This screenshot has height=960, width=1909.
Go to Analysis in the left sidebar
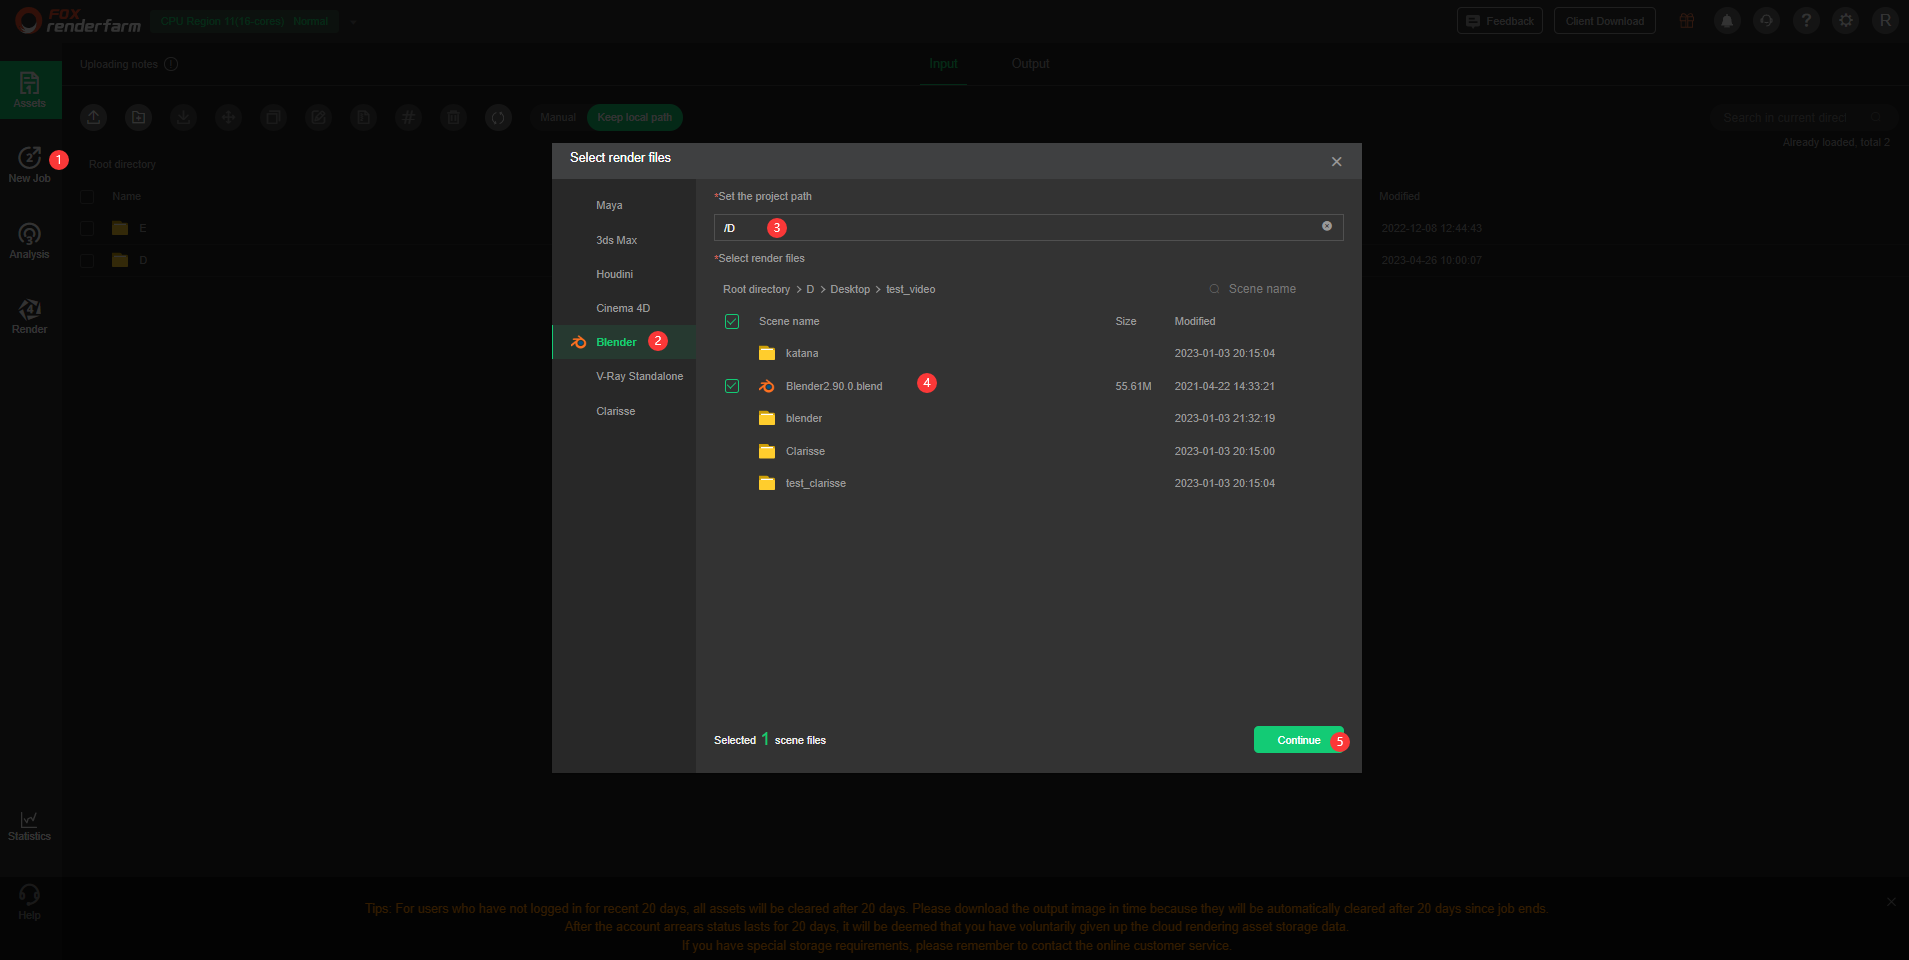click(x=30, y=241)
